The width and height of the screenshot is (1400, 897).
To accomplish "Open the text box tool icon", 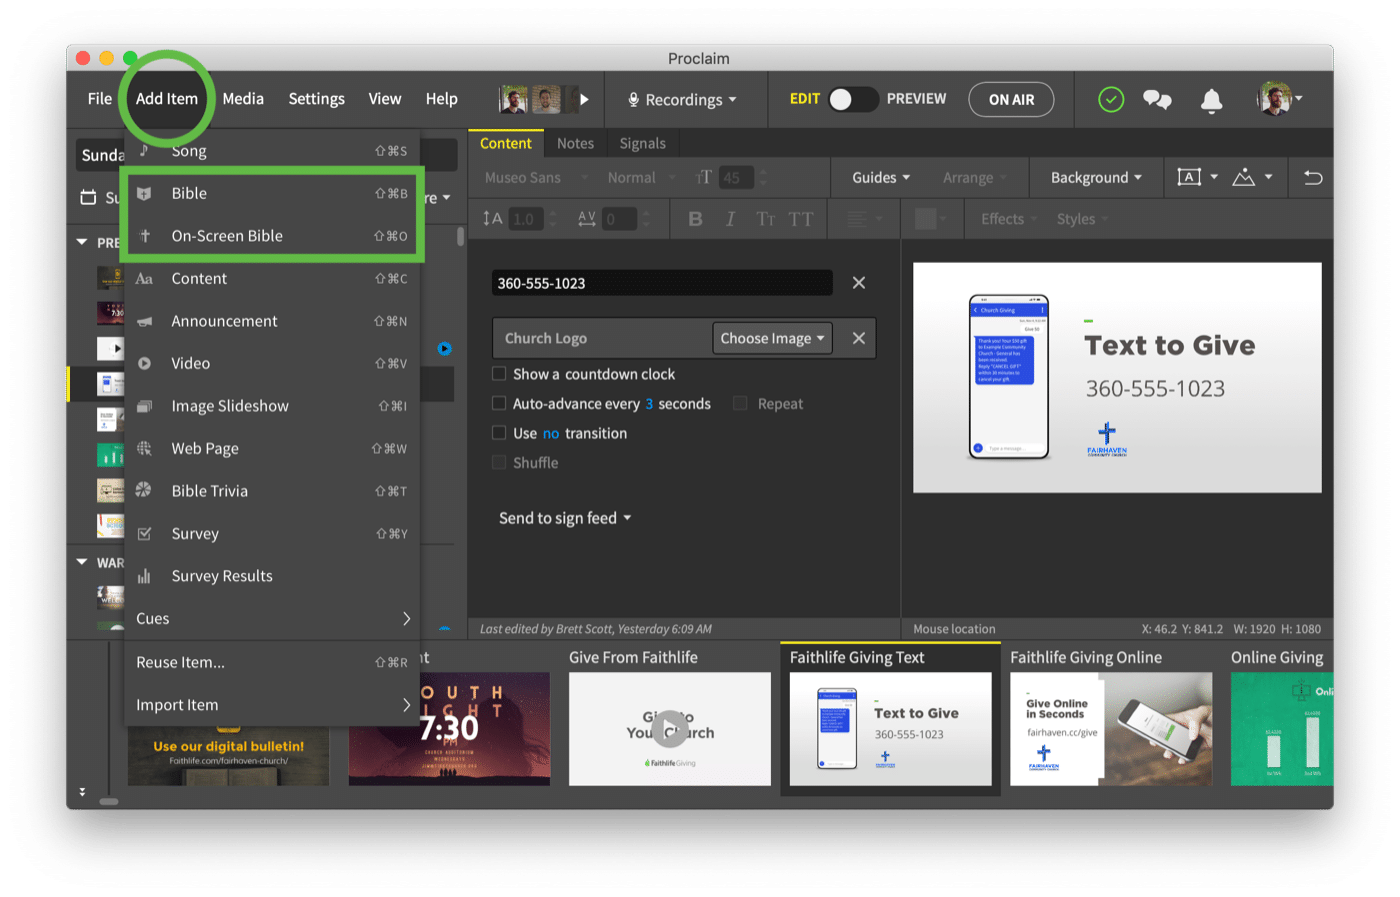I will point(1189,177).
